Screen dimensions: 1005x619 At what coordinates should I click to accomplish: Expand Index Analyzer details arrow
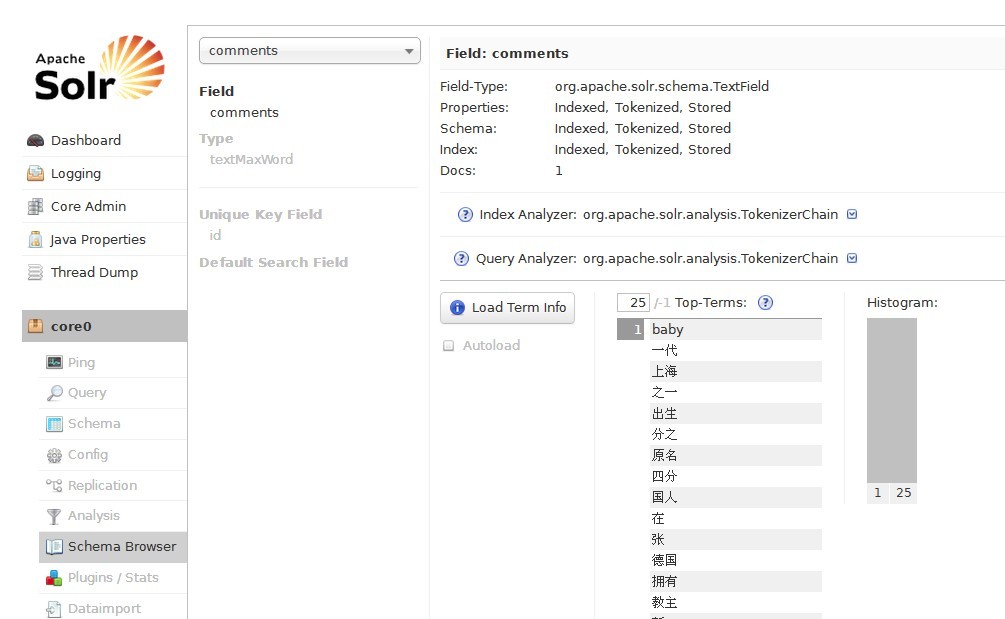pos(852,214)
